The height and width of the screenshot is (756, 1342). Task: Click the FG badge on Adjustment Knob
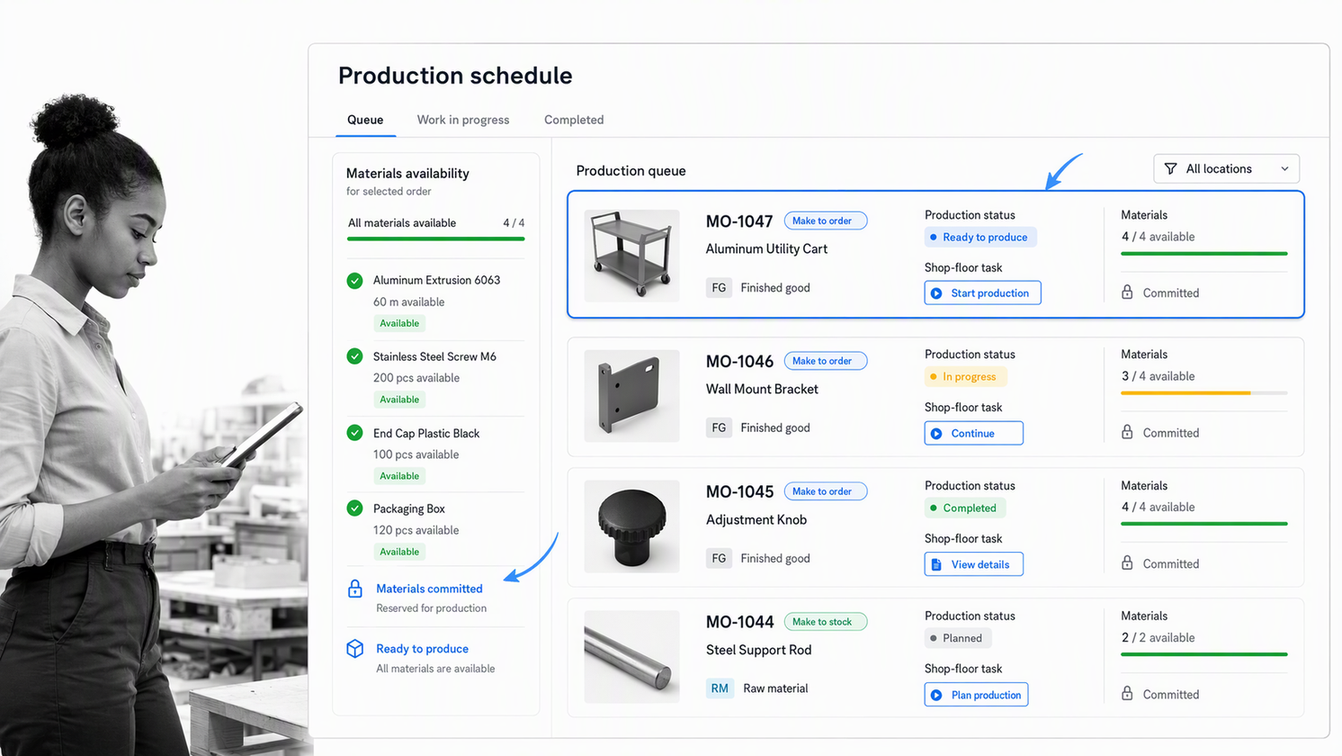point(719,559)
